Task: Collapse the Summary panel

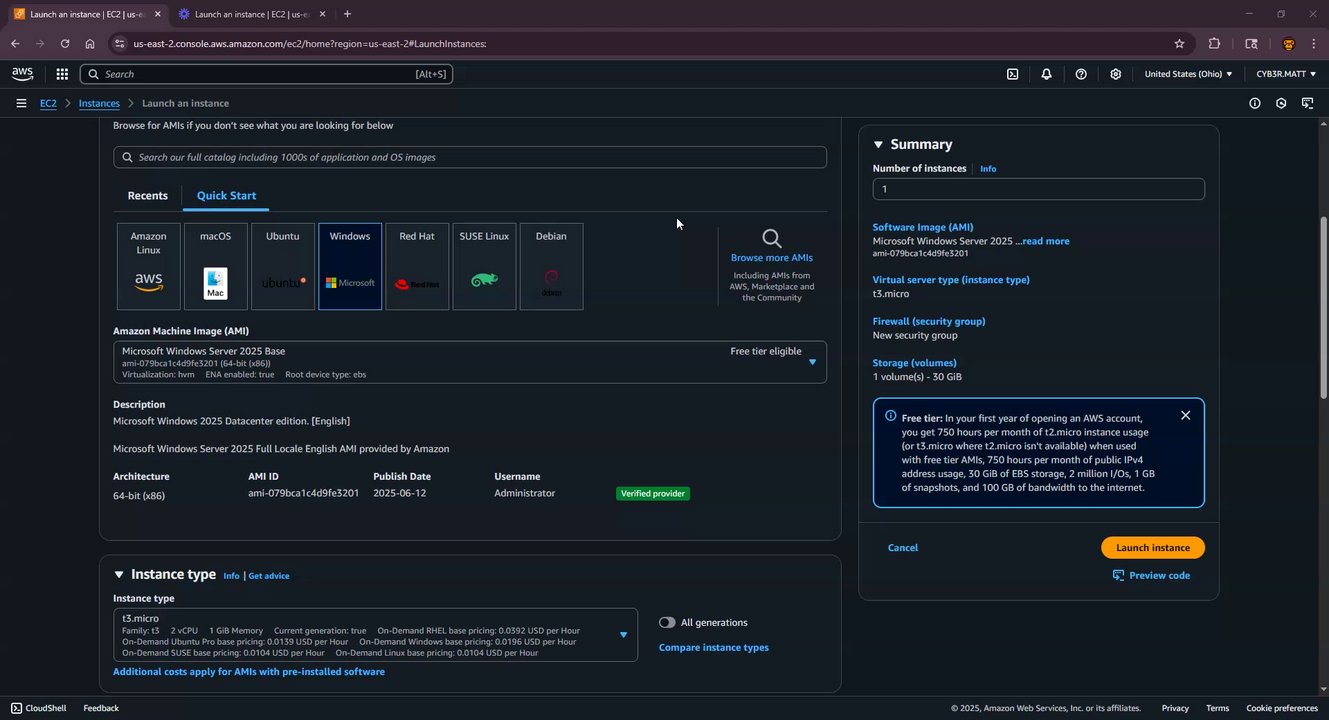Action: pyautogui.click(x=878, y=145)
